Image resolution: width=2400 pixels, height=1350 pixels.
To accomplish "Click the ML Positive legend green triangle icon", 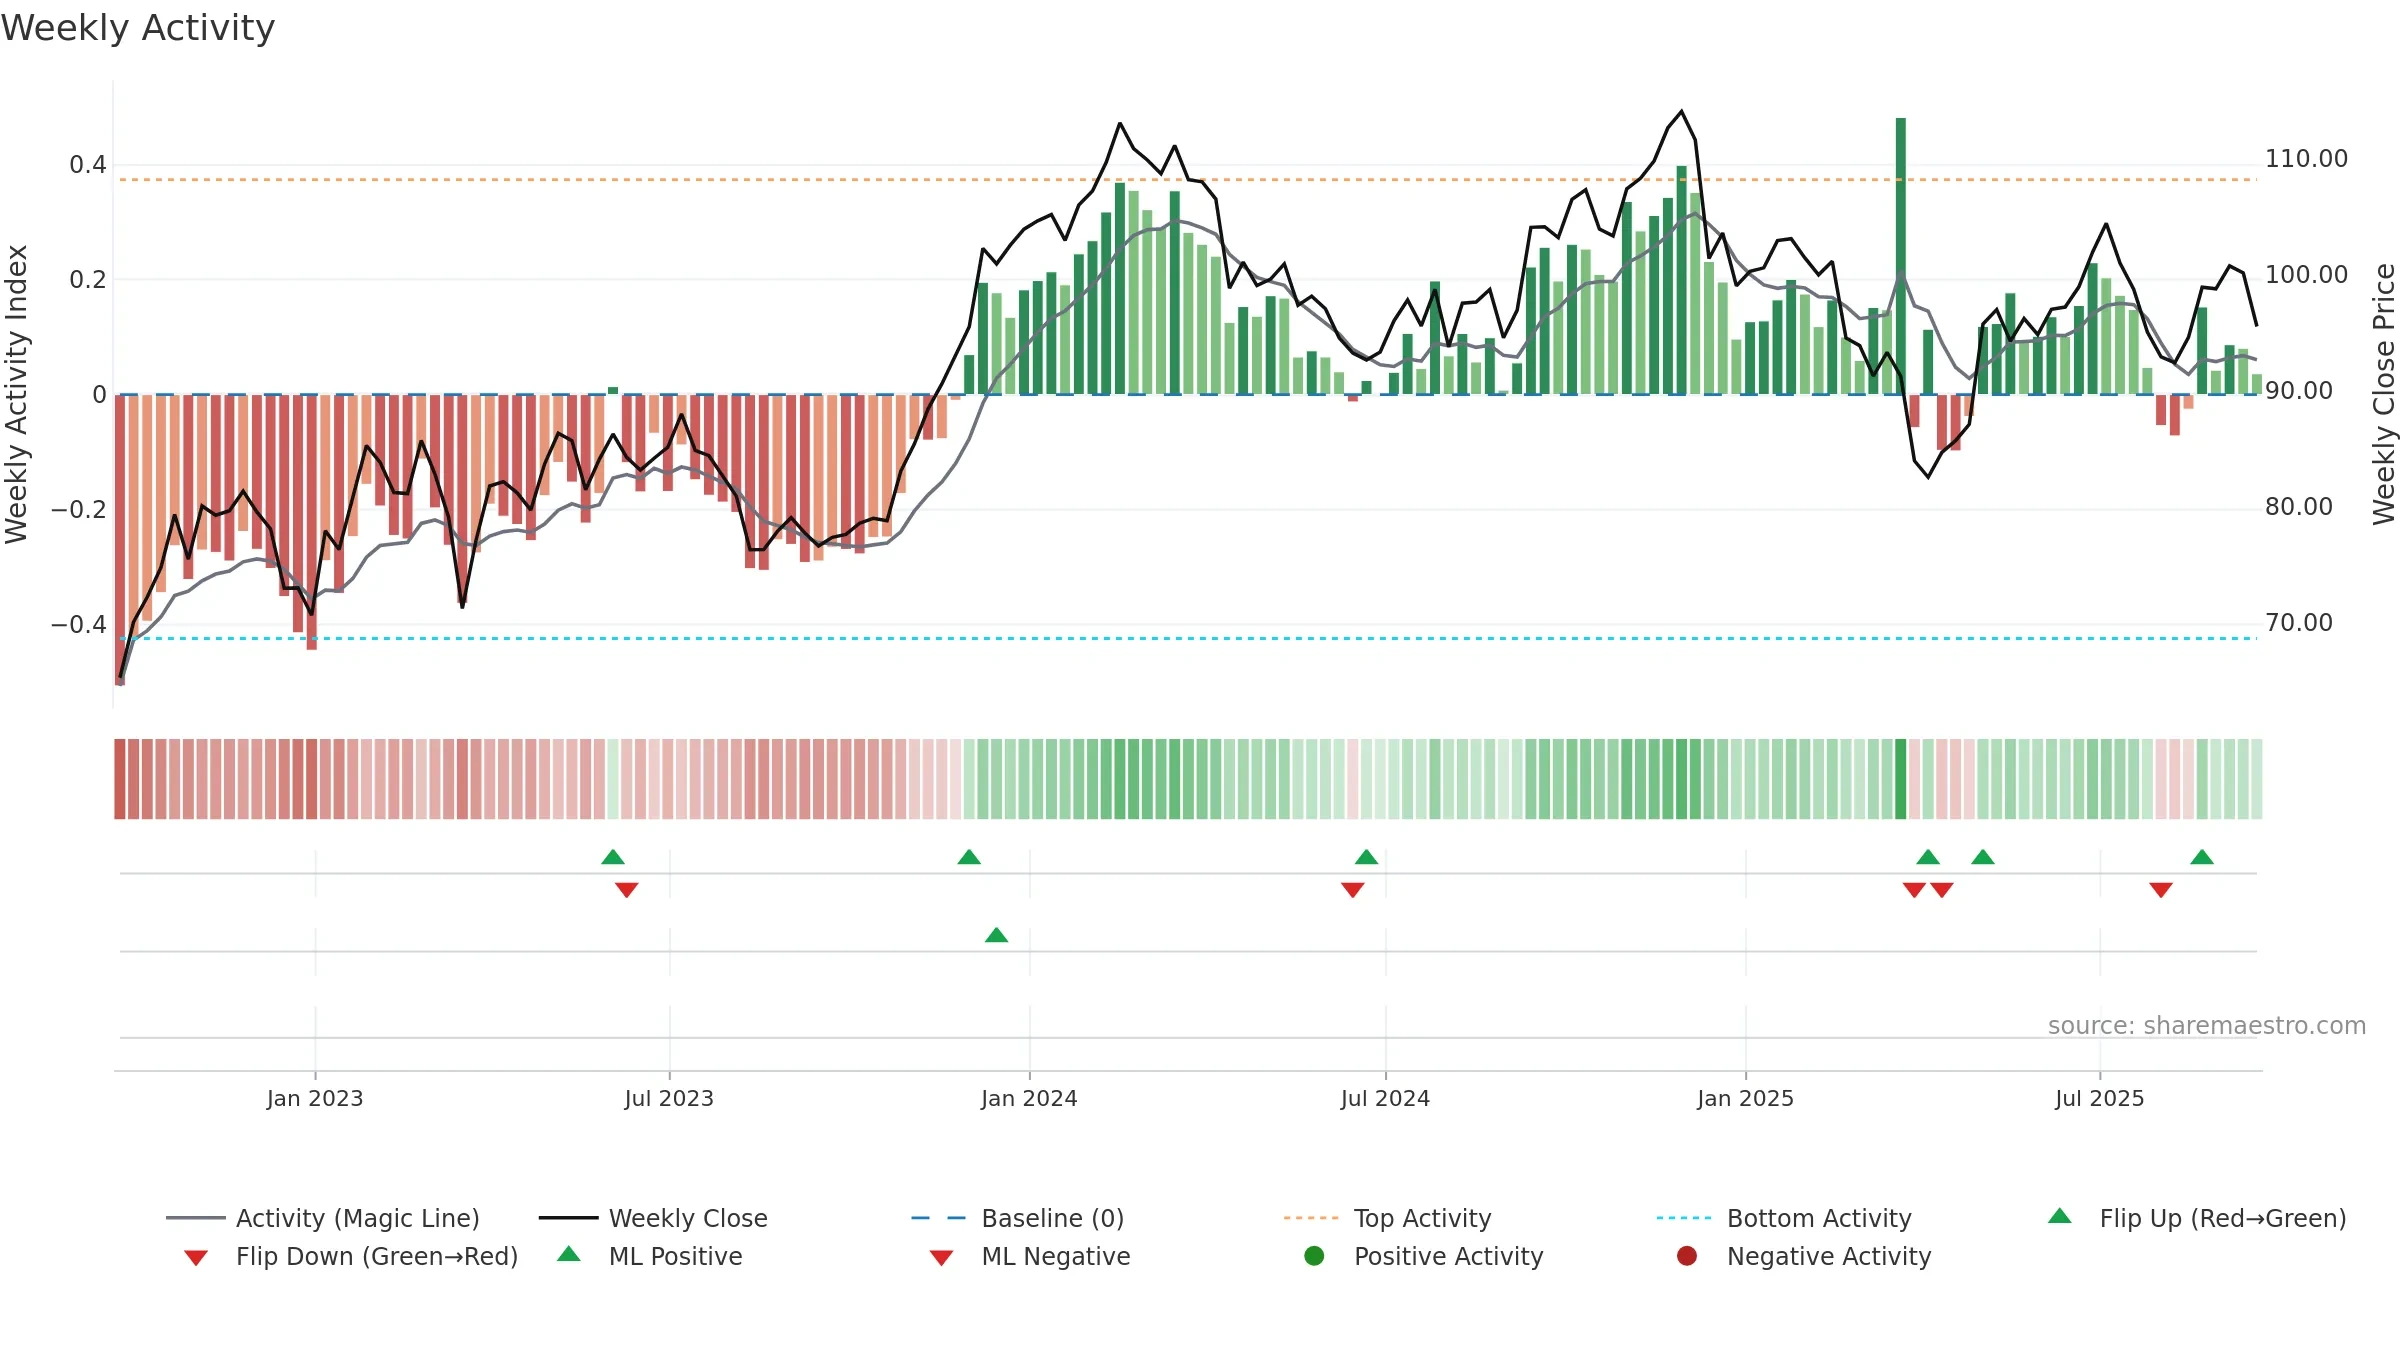I will pos(569,1254).
